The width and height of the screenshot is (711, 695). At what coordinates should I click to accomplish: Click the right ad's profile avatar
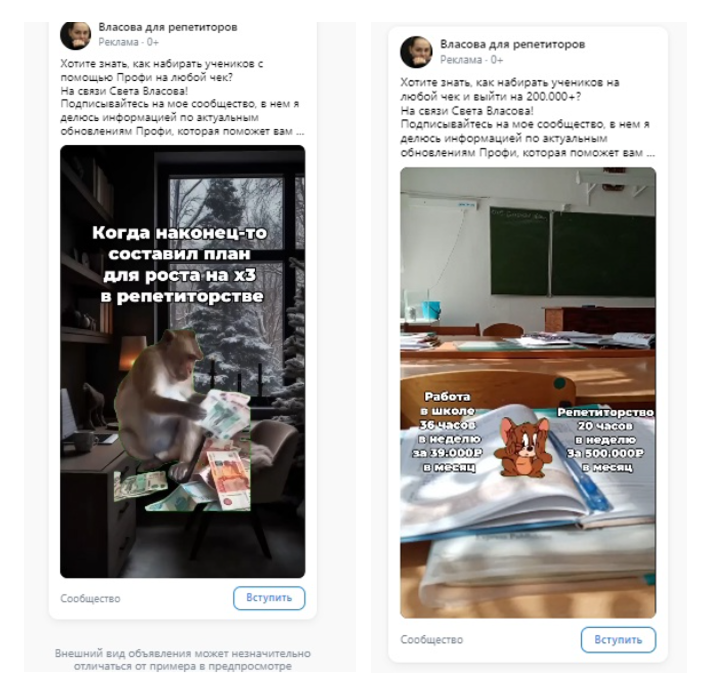(x=416, y=52)
